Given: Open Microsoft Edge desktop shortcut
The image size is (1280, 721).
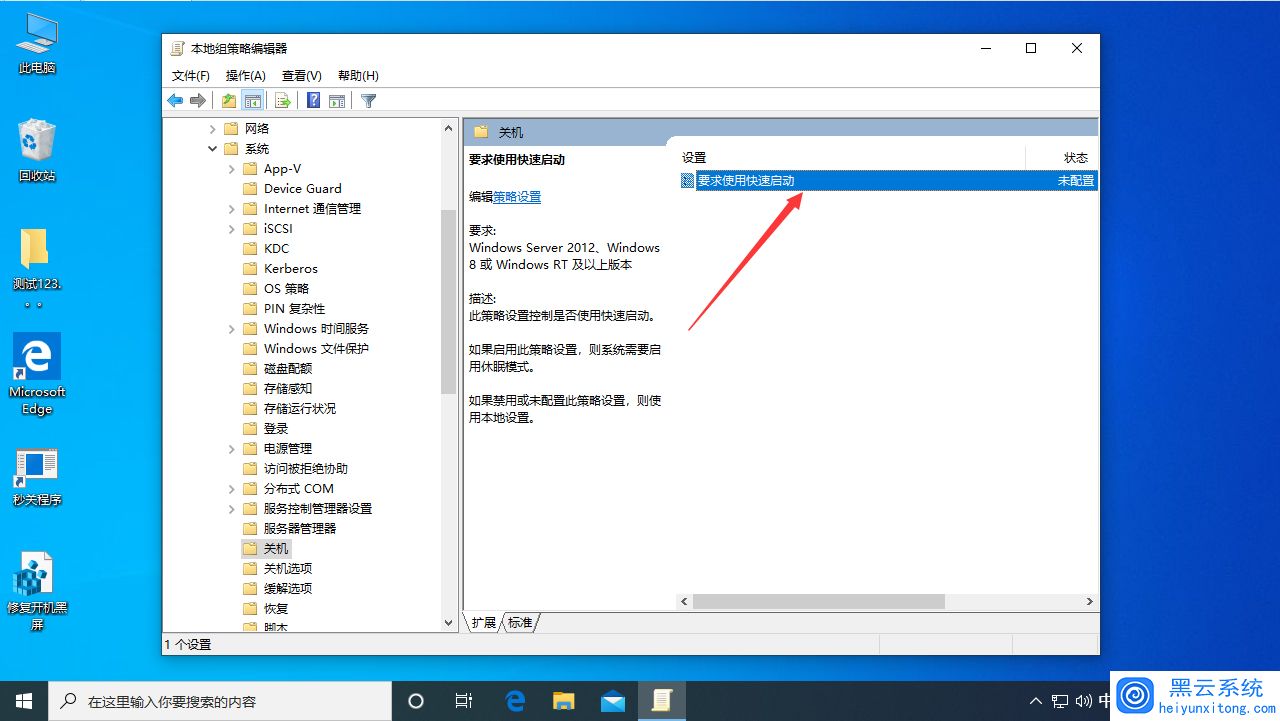Looking at the screenshot, I should (37, 375).
